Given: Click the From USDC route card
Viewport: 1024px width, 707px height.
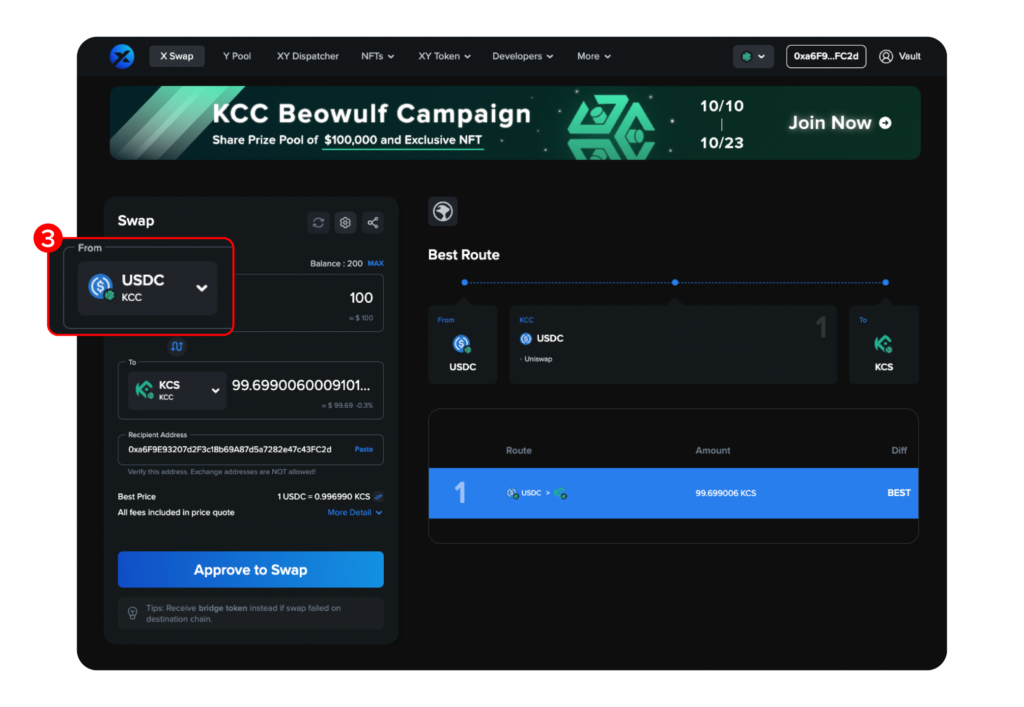Looking at the screenshot, I should pyautogui.click(x=462, y=344).
